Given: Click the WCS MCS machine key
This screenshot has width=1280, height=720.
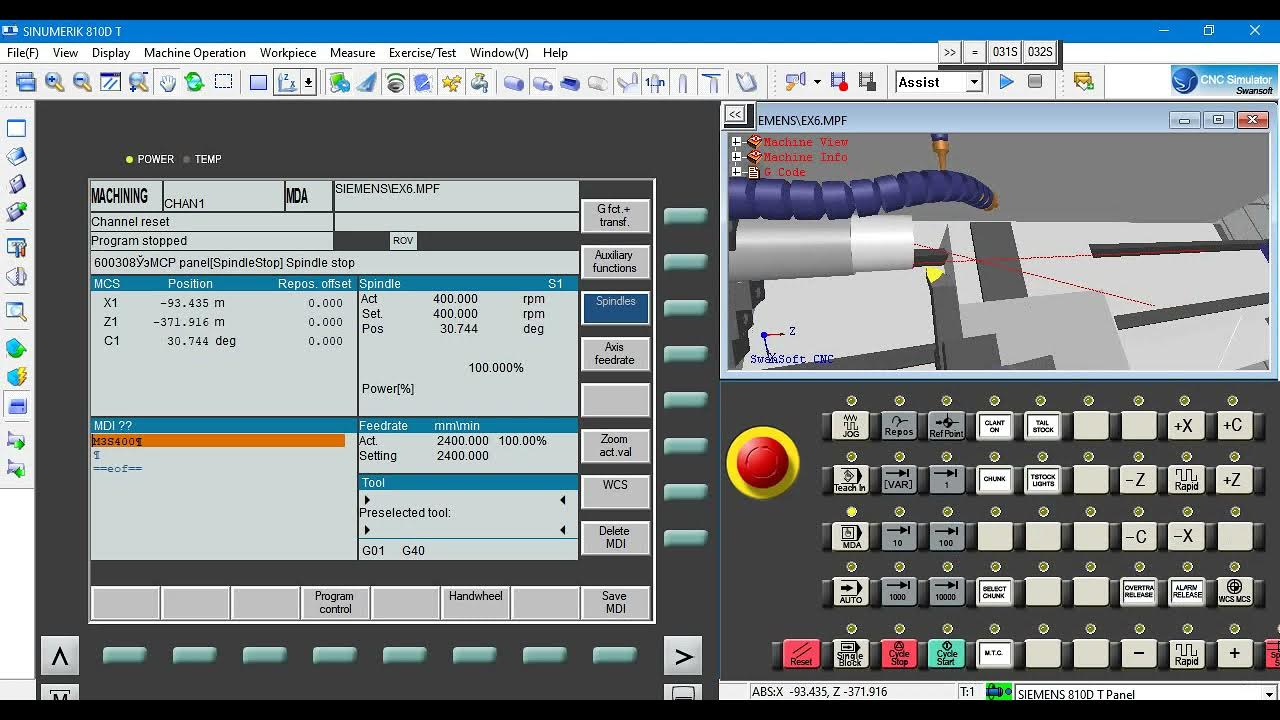Looking at the screenshot, I should click(x=1234, y=591).
